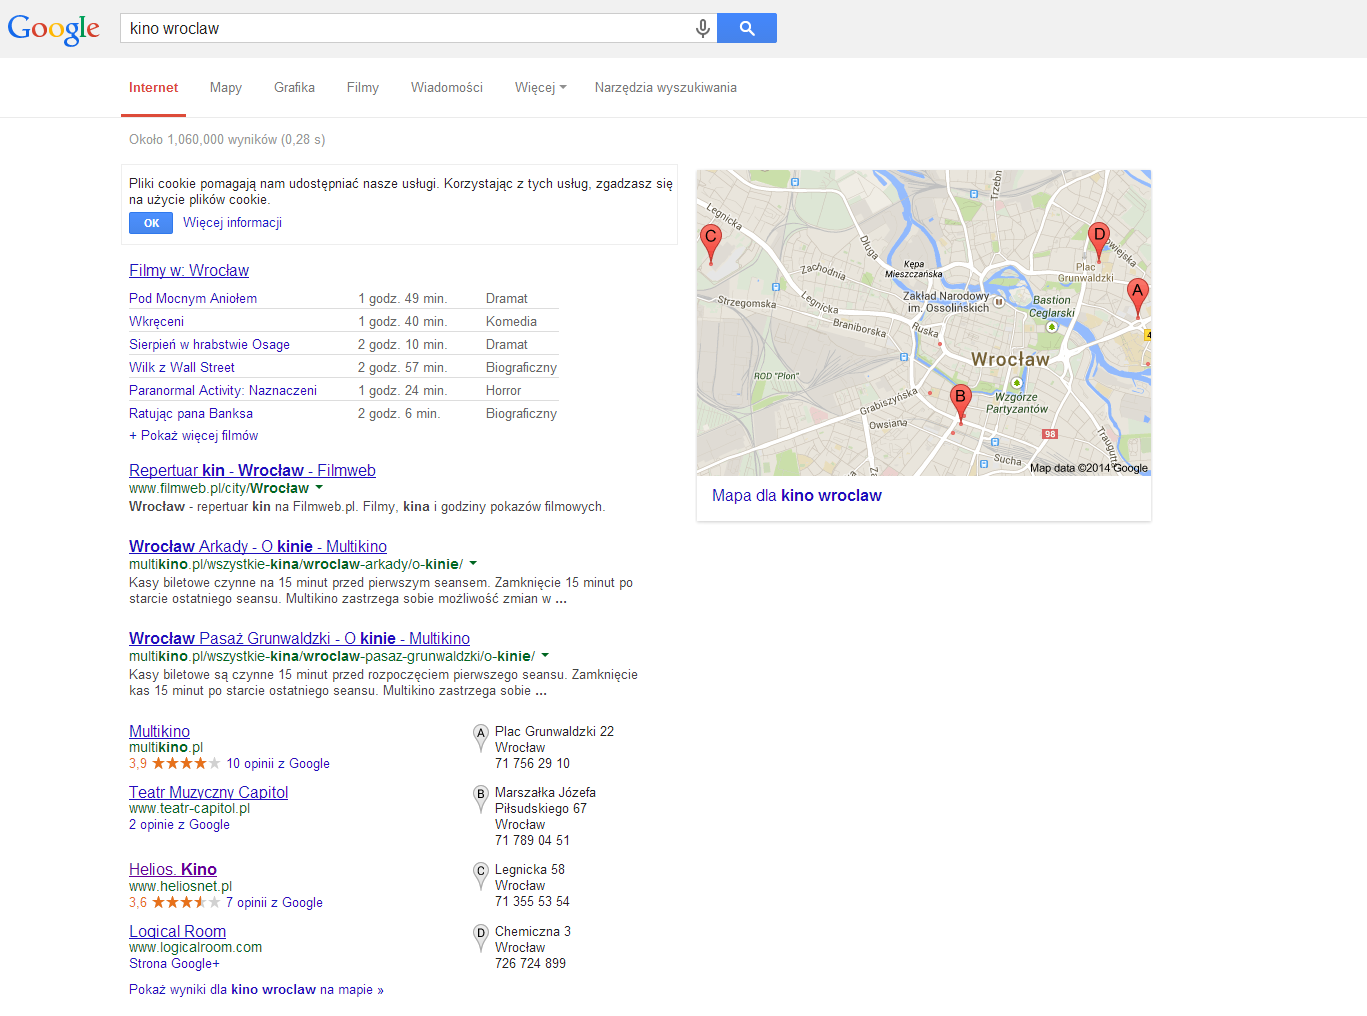This screenshot has width=1367, height=1016.
Task: Open movie Sierpień w hrabstwie Osage
Action: (x=209, y=345)
